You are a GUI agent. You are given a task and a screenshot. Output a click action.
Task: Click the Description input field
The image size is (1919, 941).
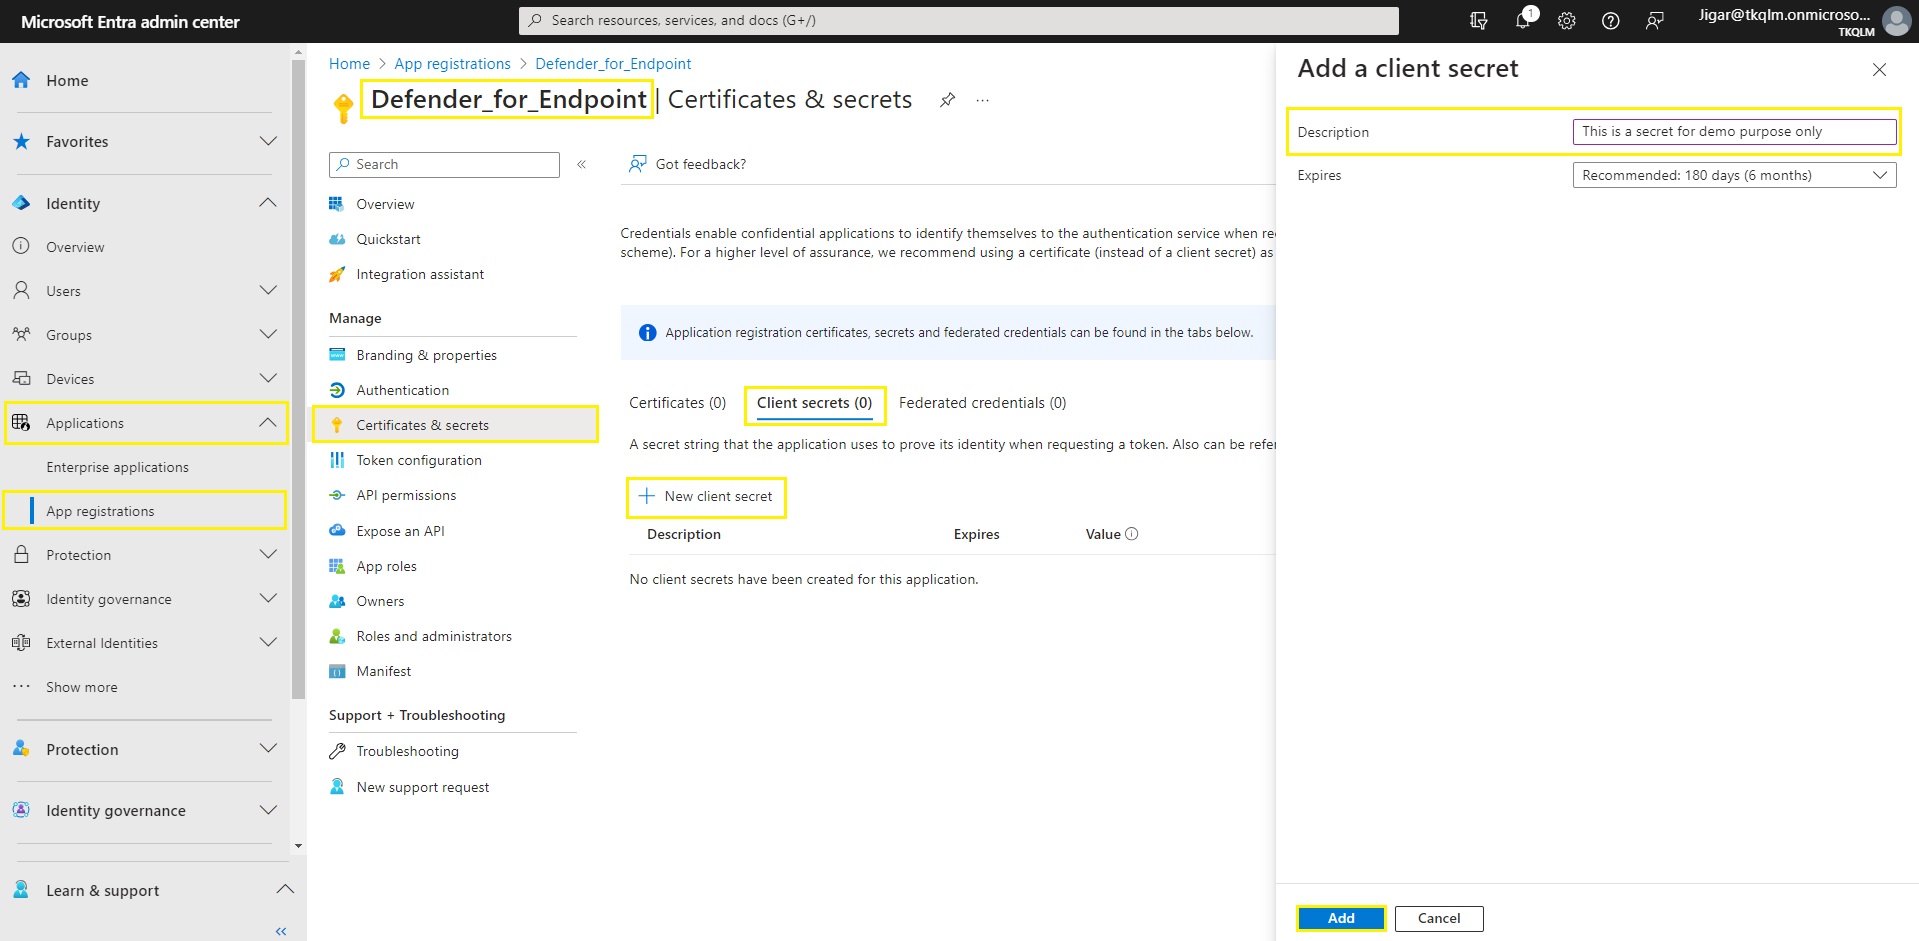1734,132
